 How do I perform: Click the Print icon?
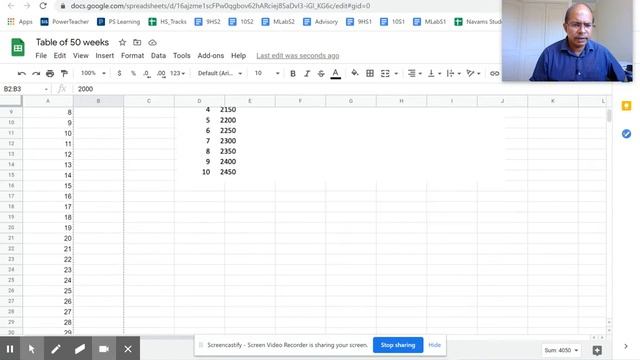(50, 73)
